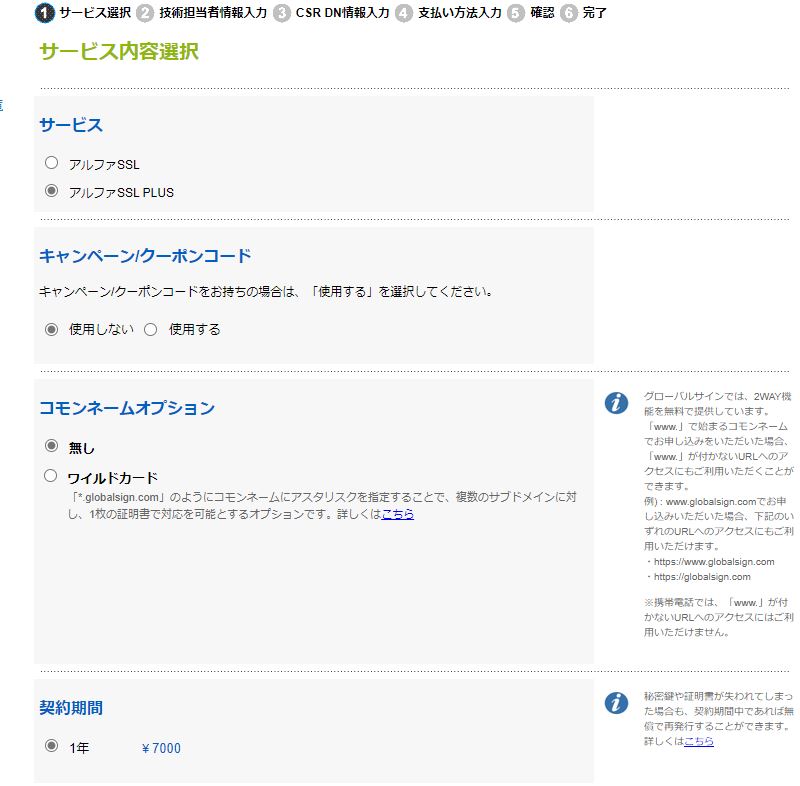This screenshot has height=786, width=800.
Task: Select the アルファSSL PLUS radio button
Action: pos(51,191)
